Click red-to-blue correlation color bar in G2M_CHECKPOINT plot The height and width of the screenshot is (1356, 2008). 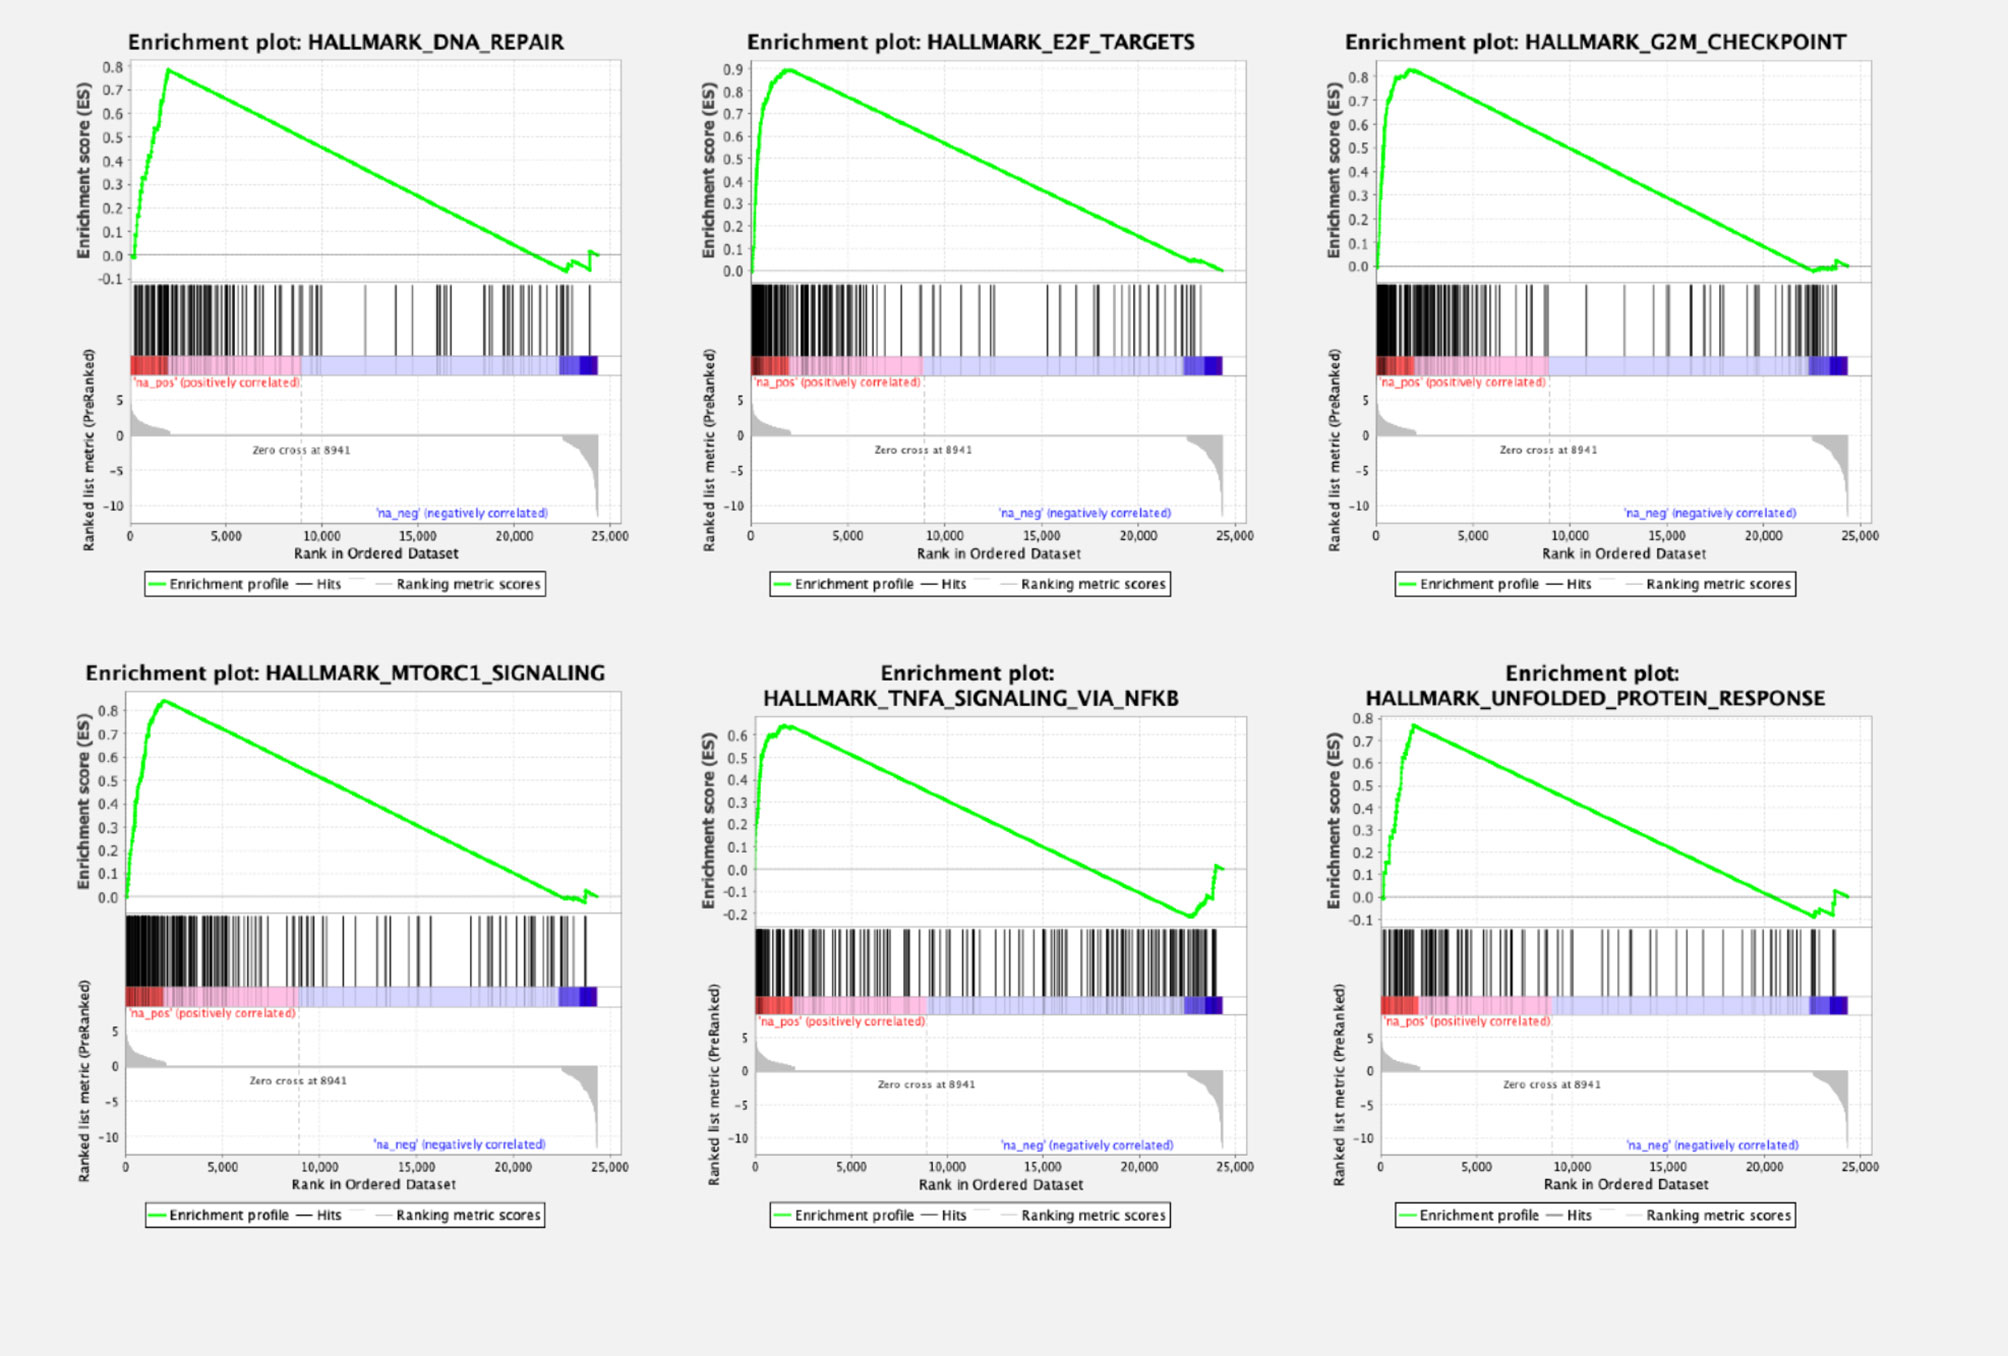click(1612, 365)
